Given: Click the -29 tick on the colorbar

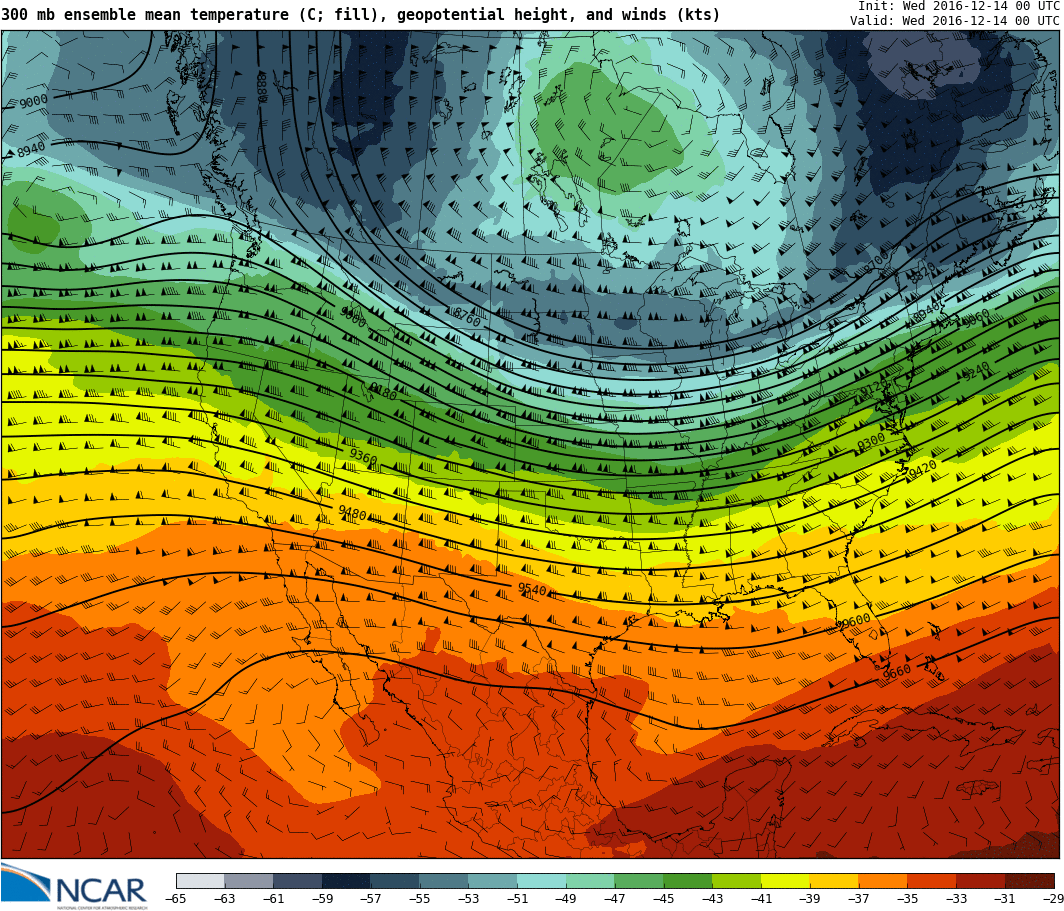Looking at the screenshot, I should click(x=1052, y=899).
